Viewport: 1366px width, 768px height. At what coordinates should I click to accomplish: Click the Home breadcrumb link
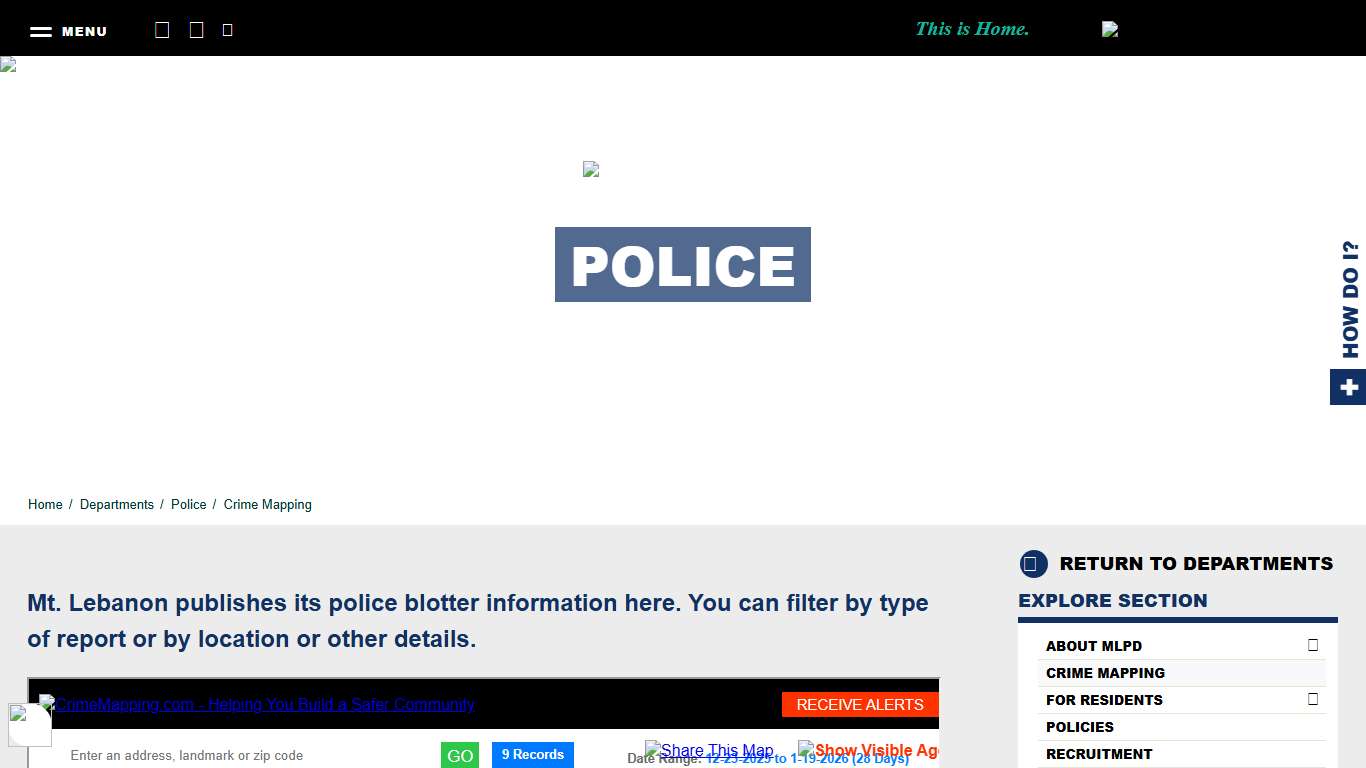coord(45,505)
